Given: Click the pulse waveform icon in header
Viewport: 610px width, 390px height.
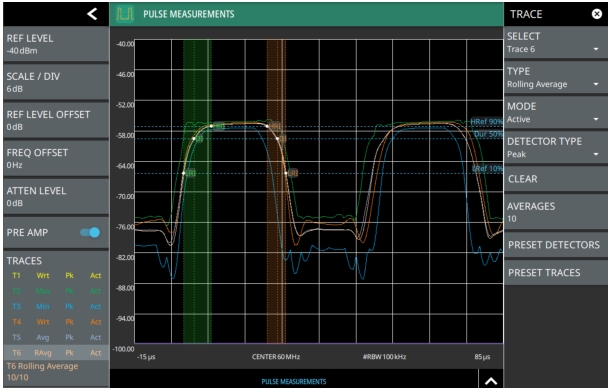Looking at the screenshot, I should pyautogui.click(x=125, y=14).
